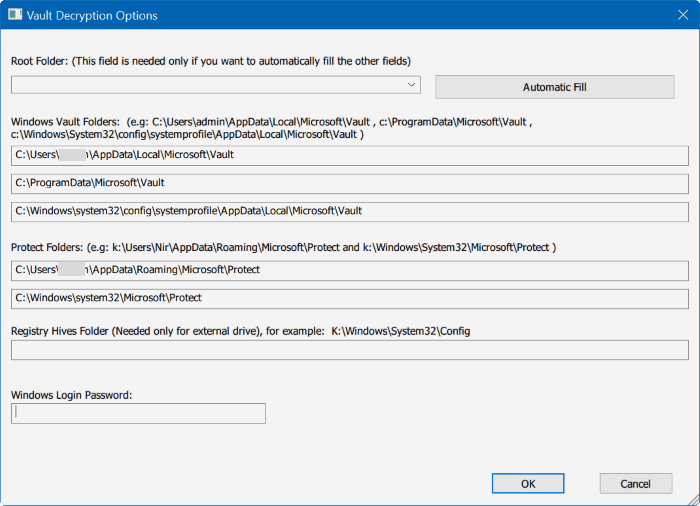This screenshot has width=700, height=506.
Task: Edit the systemprofile Vault folder field
Action: coord(350,212)
